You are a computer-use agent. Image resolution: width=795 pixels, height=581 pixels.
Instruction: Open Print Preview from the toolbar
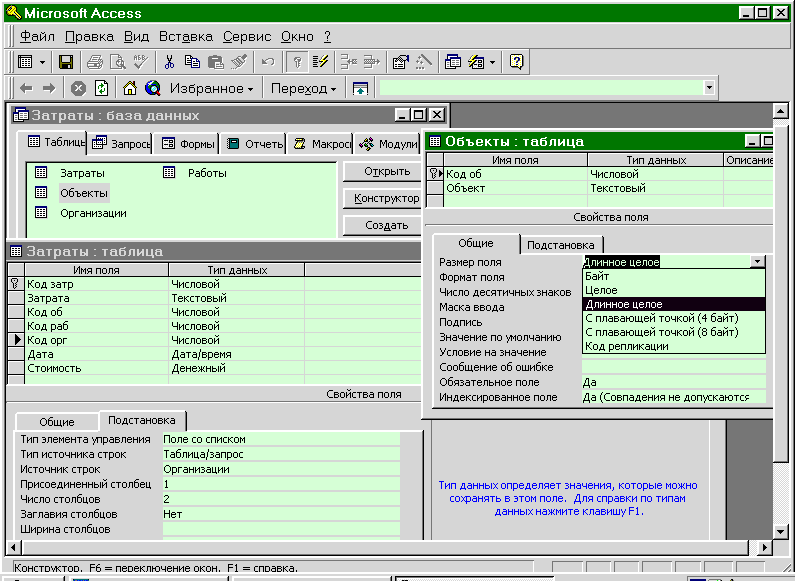118,62
